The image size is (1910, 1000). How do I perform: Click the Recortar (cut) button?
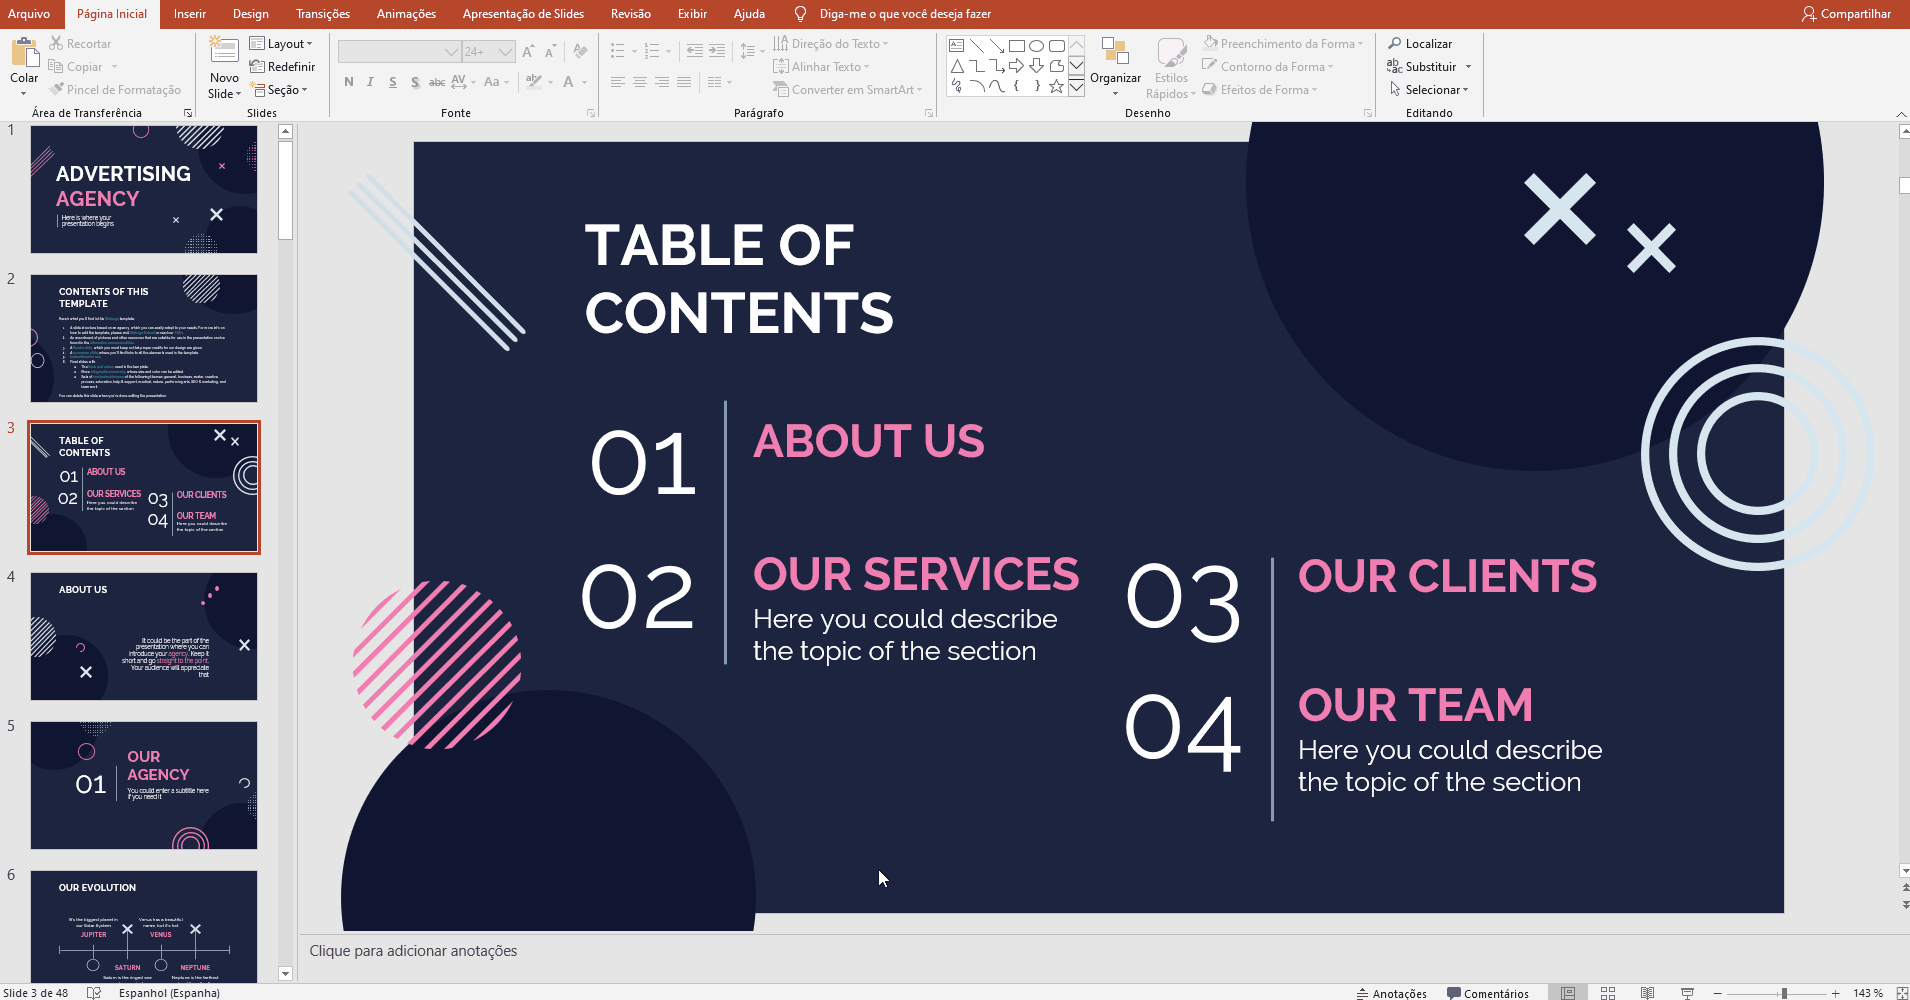[80, 44]
